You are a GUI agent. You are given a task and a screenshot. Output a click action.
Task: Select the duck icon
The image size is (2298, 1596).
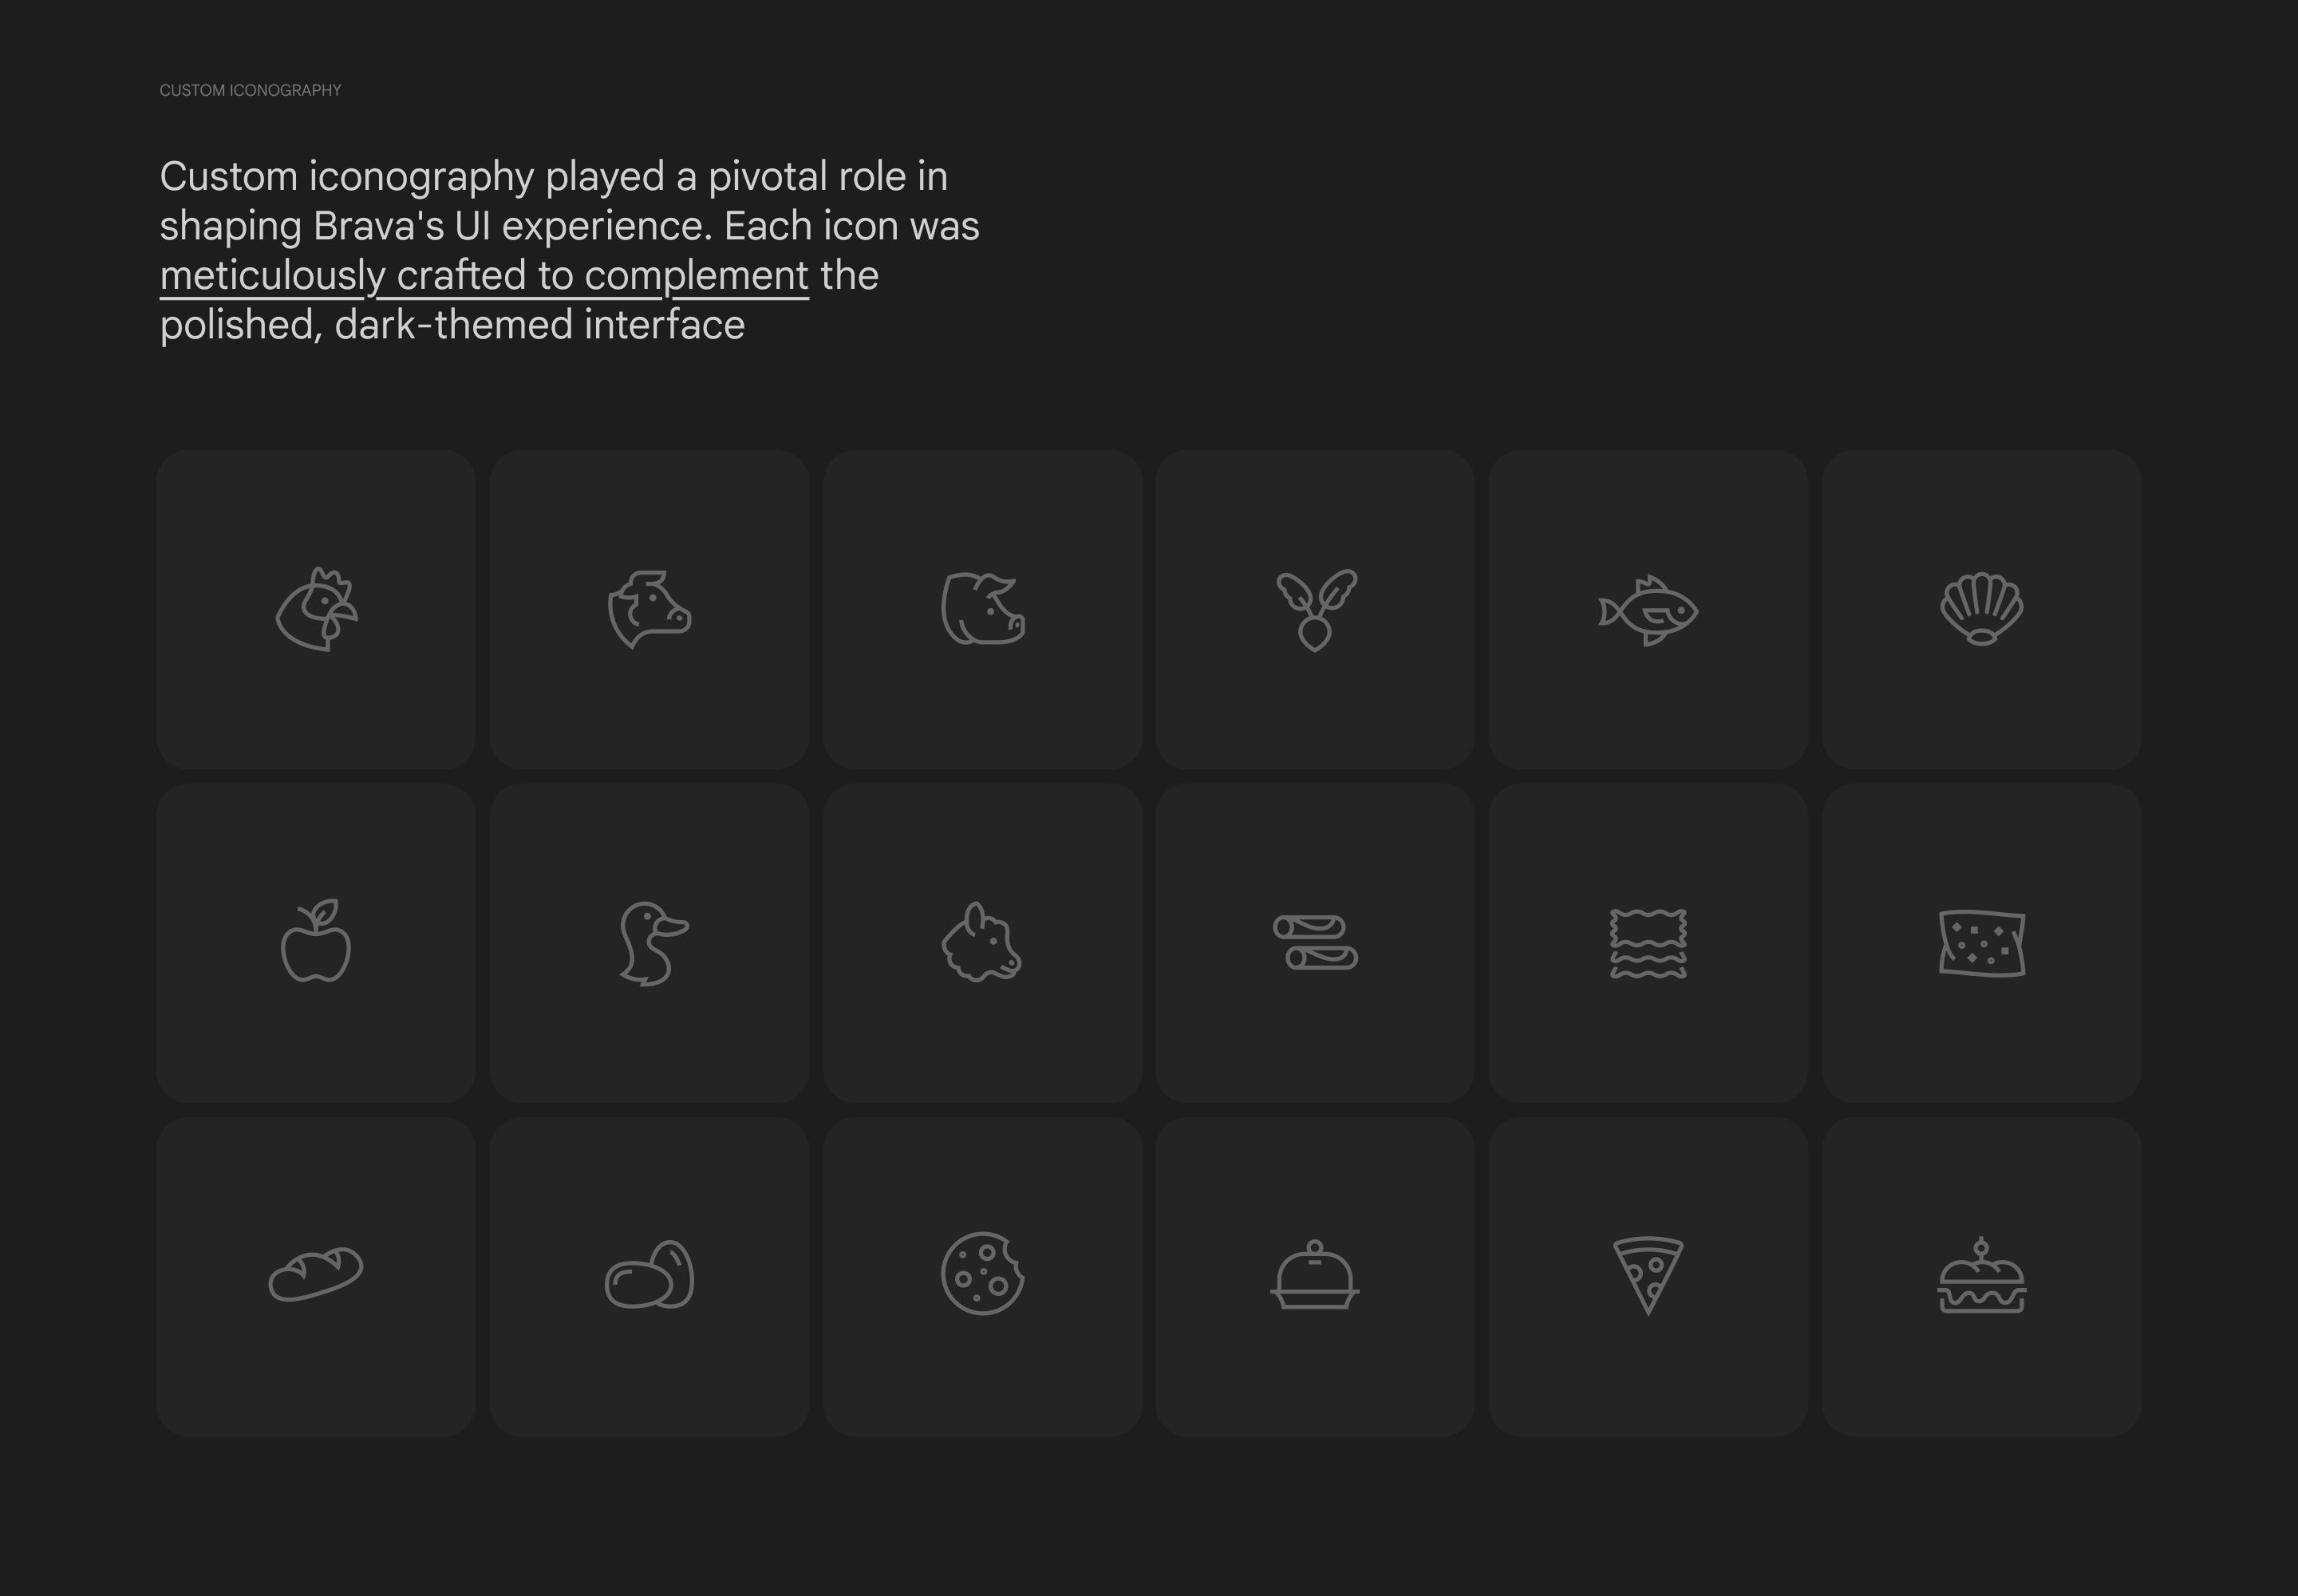tap(652, 943)
